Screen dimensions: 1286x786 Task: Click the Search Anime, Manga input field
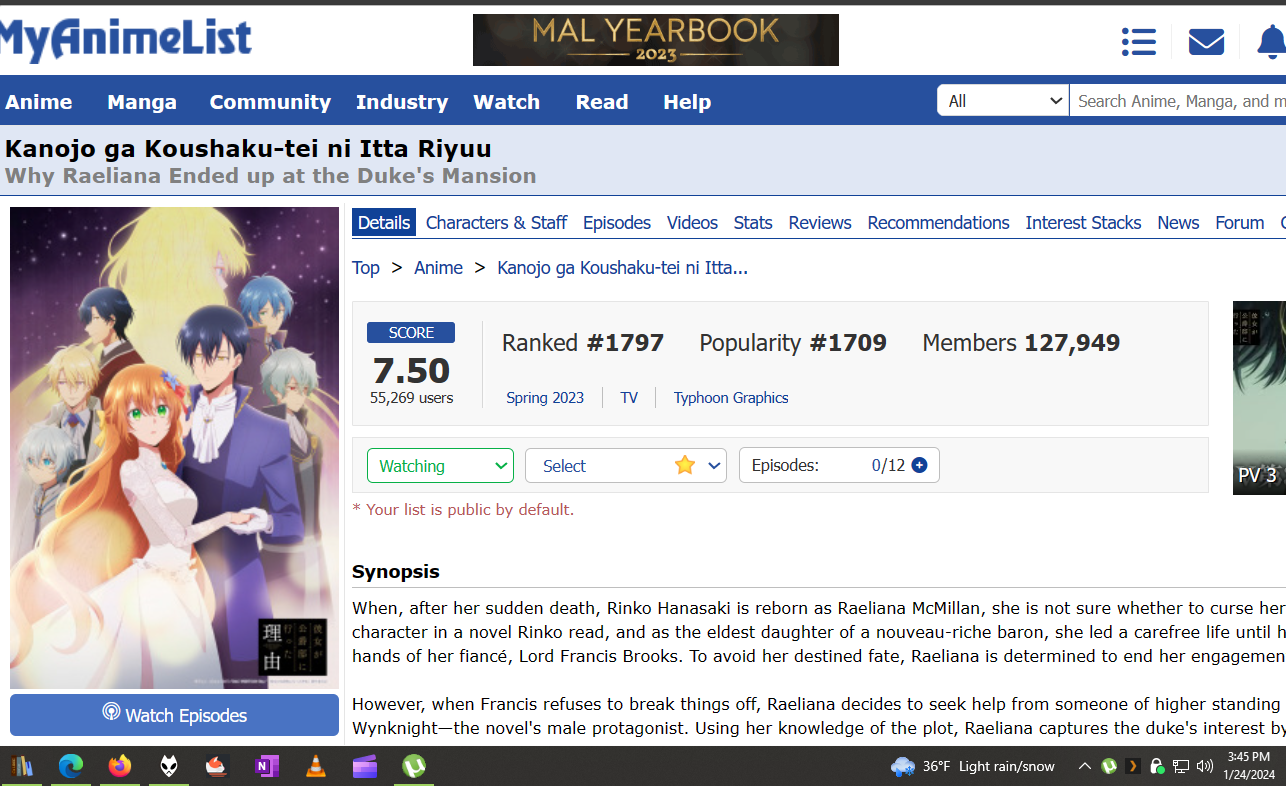click(1178, 100)
